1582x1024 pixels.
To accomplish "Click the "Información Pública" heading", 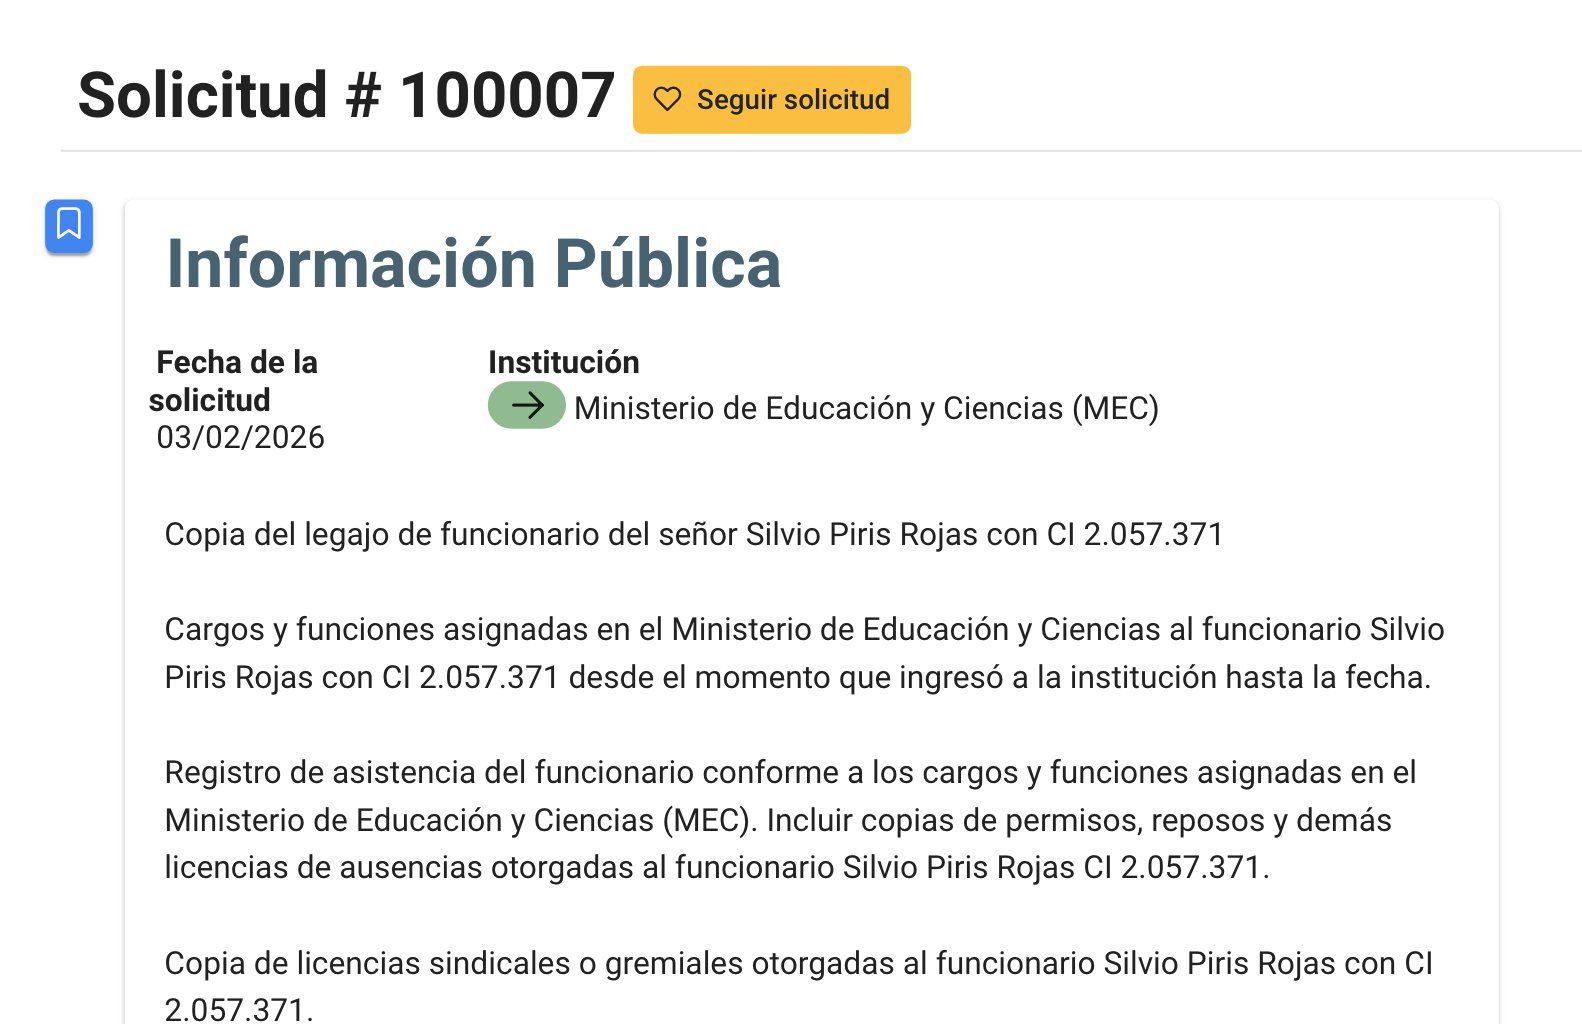I will (472, 264).
